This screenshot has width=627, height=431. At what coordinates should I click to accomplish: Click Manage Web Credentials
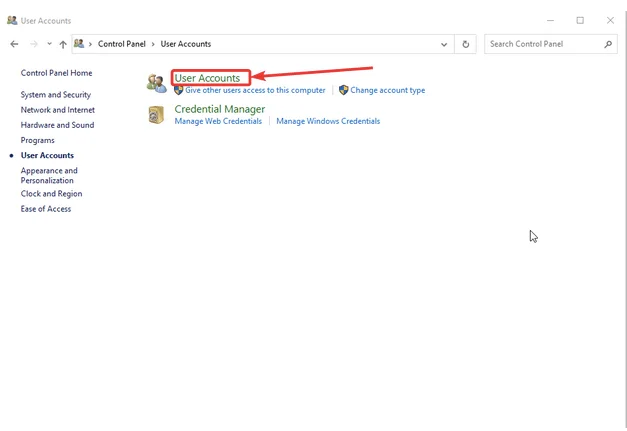point(218,121)
